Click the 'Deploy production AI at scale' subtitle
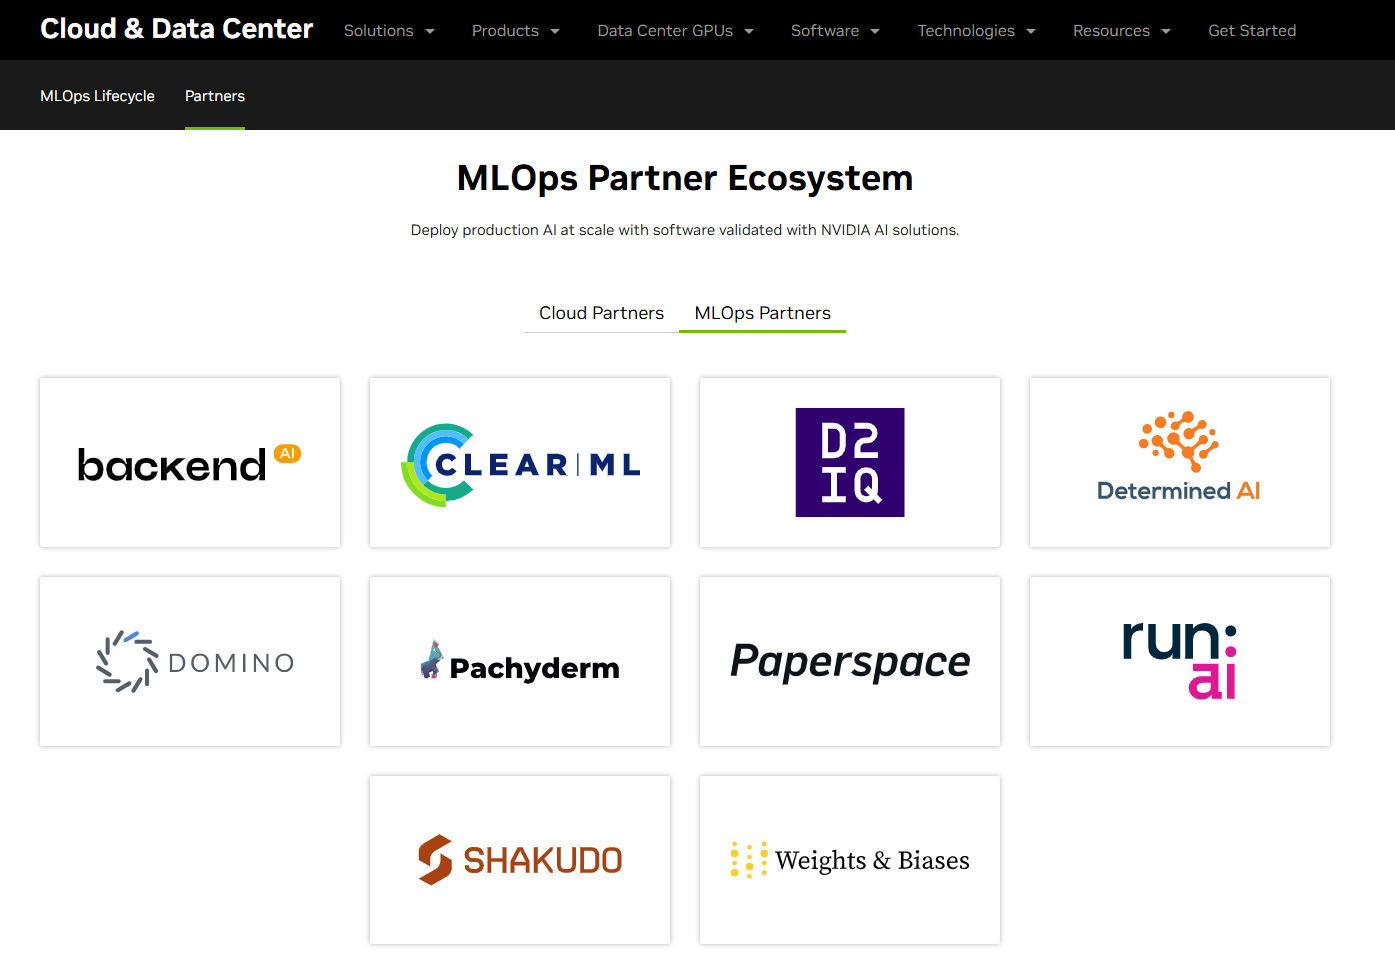 point(685,230)
